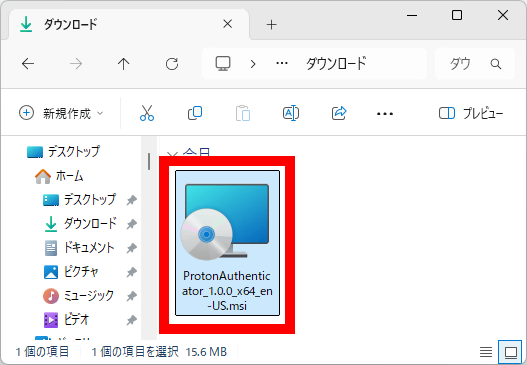
Task: Open pinned デスクトップ under ホーム
Action: click(x=79, y=200)
